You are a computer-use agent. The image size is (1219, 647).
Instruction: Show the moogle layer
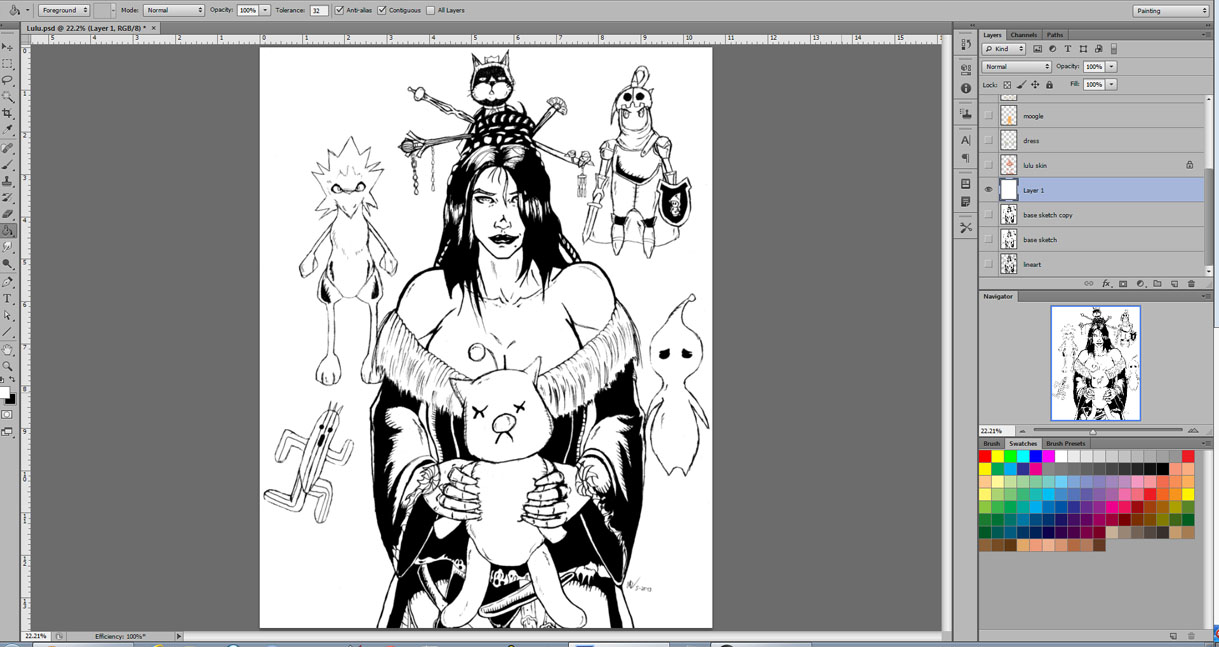pos(988,116)
